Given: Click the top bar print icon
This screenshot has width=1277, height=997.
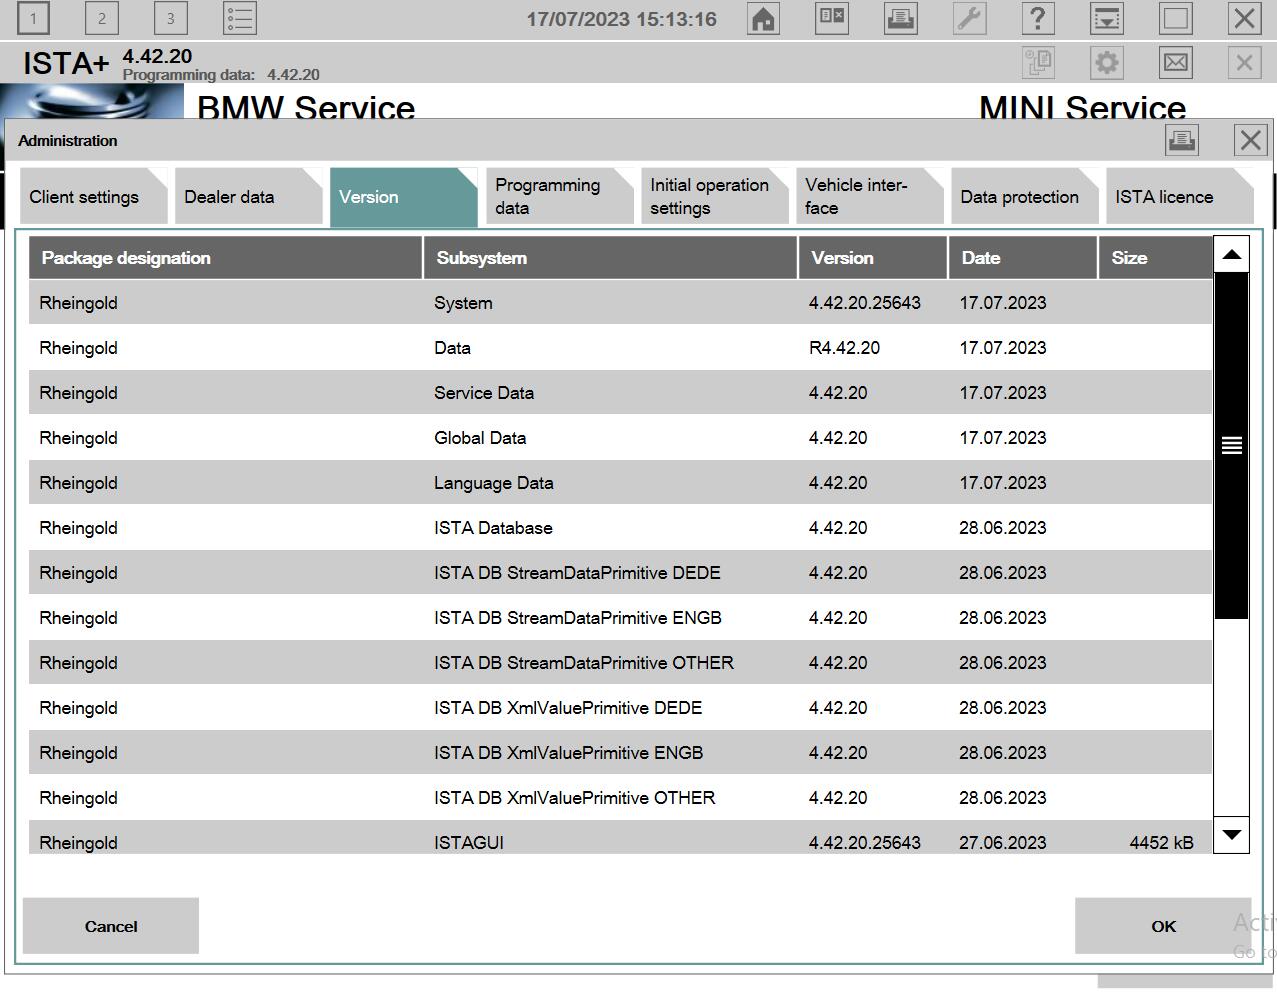Looking at the screenshot, I should 901,18.
